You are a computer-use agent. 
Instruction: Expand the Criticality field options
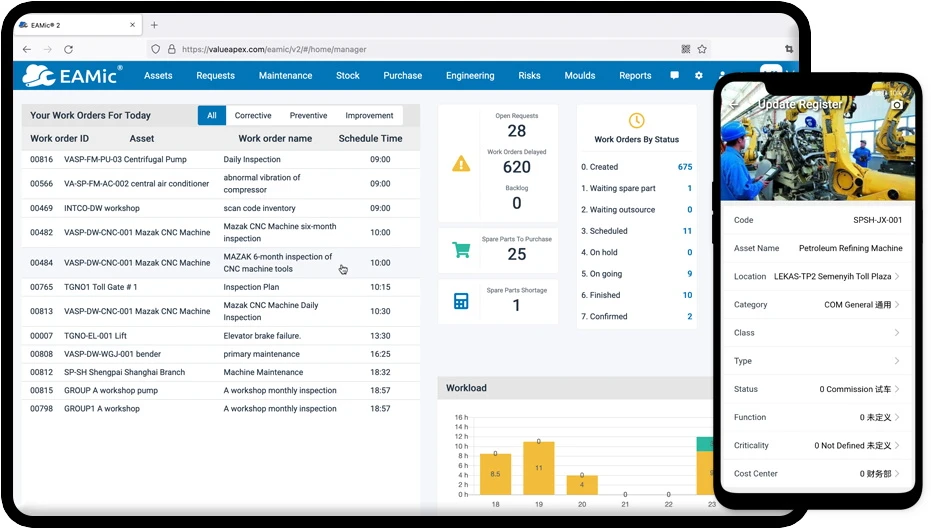coord(897,446)
